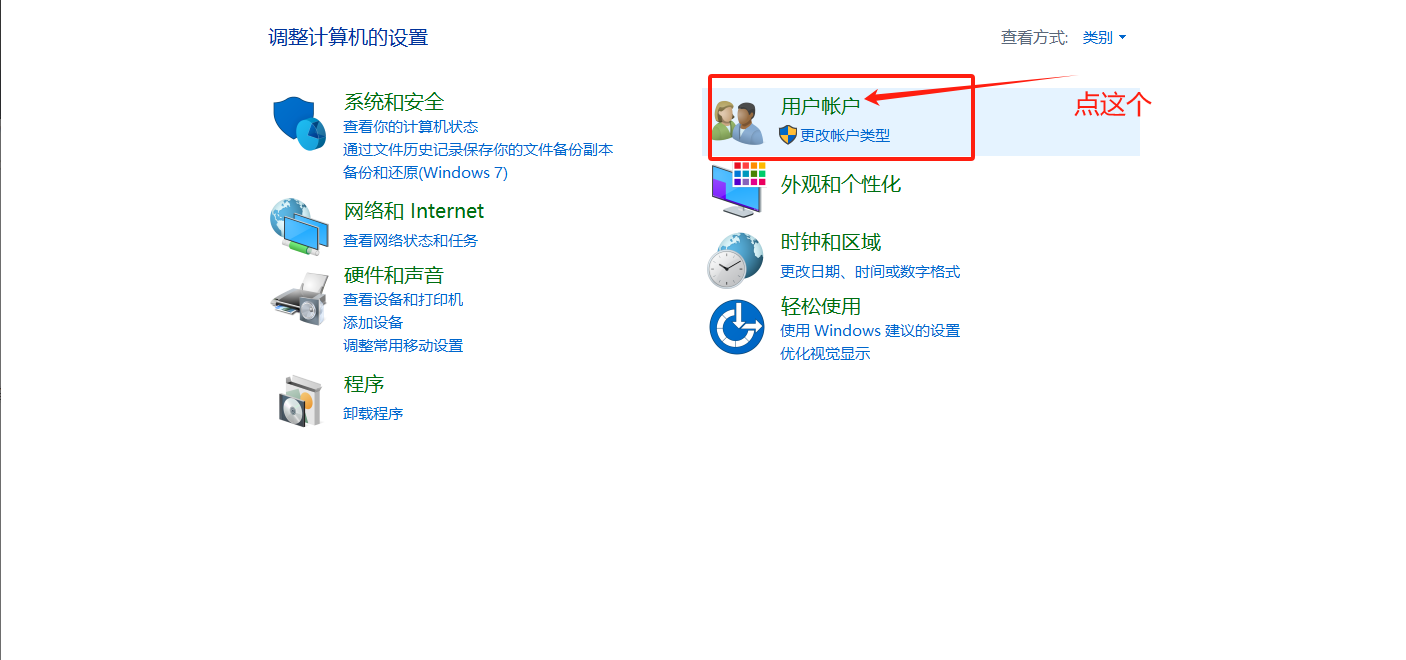Open 查看网络状态和任务 link
This screenshot has width=1406, height=660.
click(x=411, y=241)
